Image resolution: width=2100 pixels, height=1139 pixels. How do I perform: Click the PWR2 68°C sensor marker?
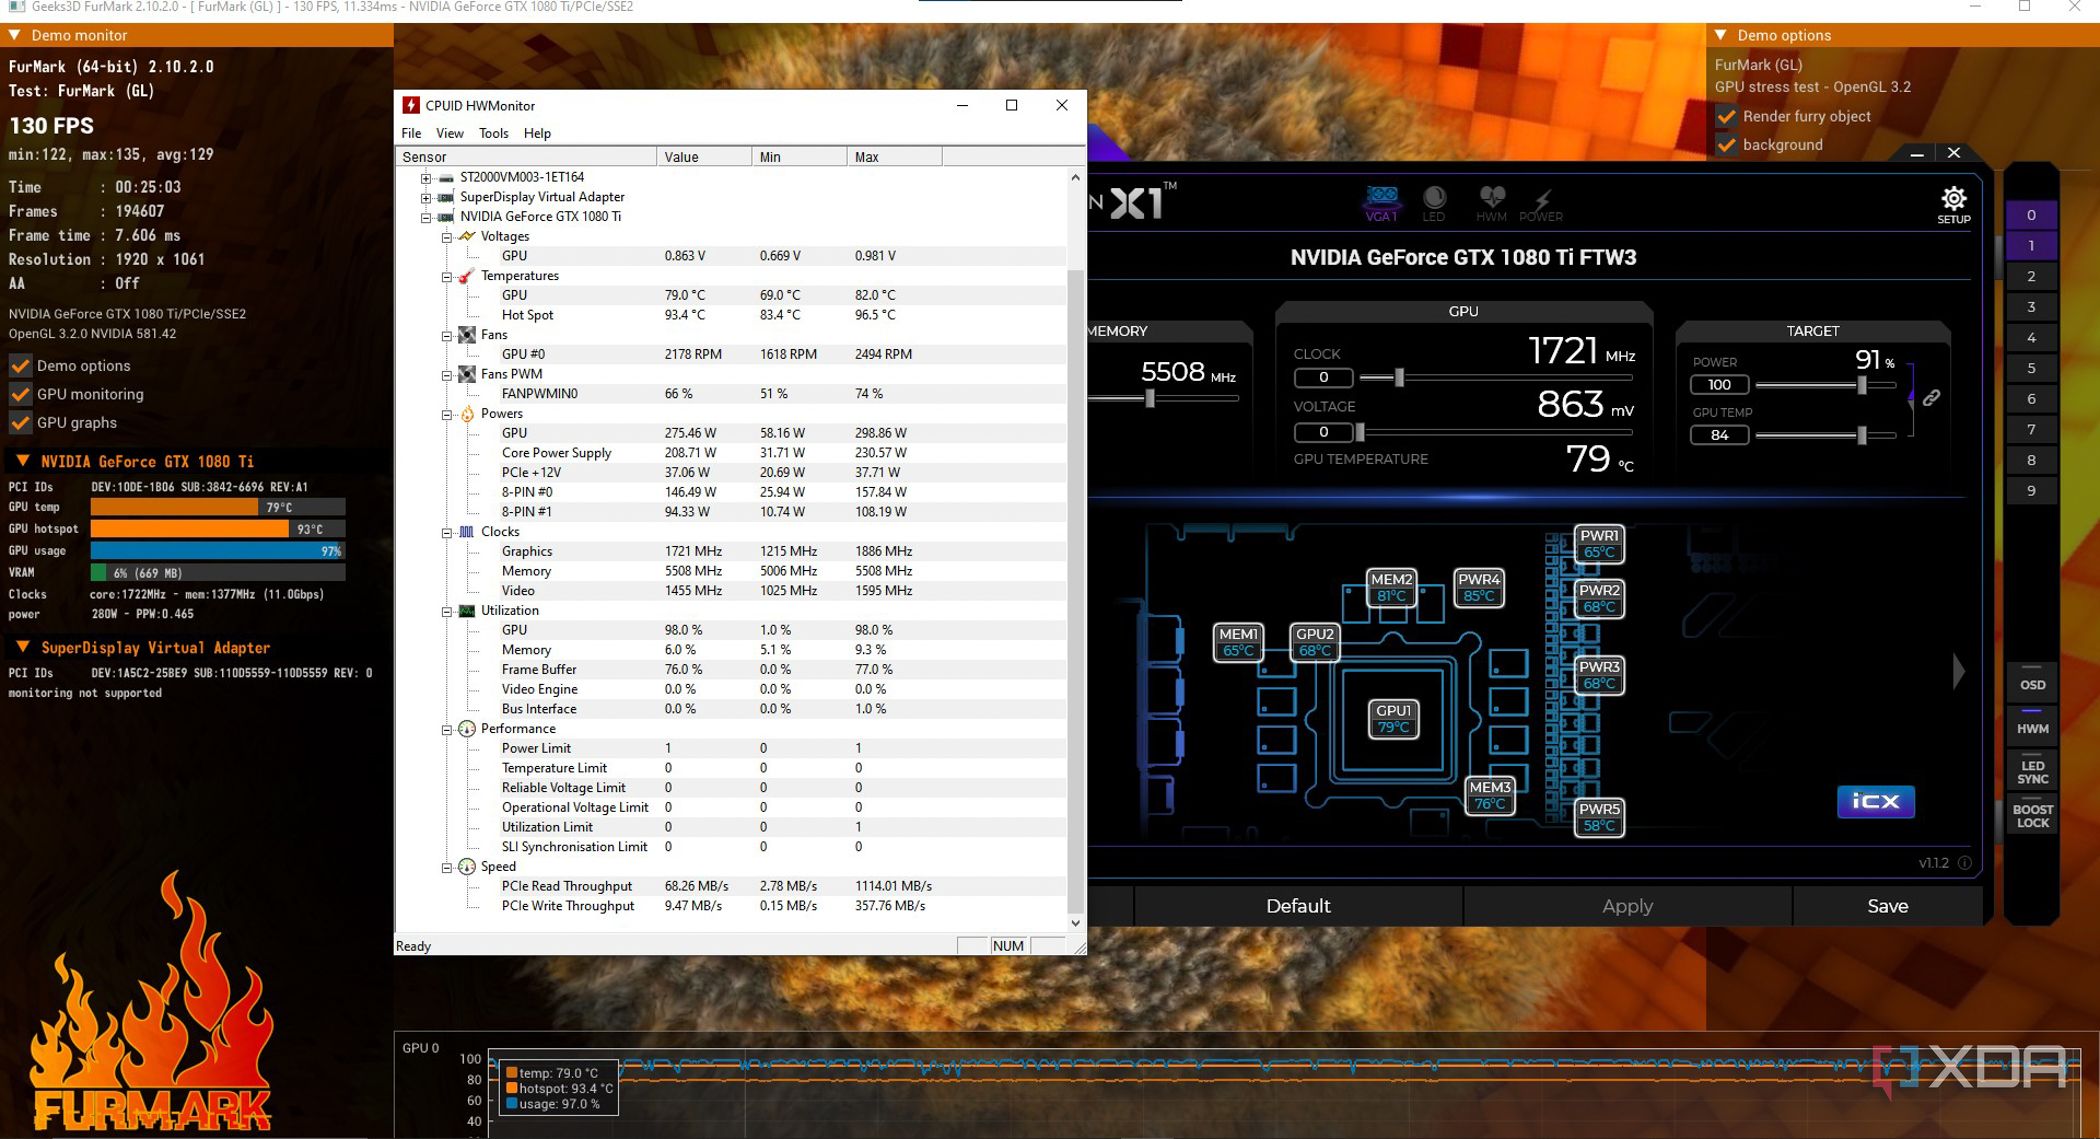point(1599,598)
